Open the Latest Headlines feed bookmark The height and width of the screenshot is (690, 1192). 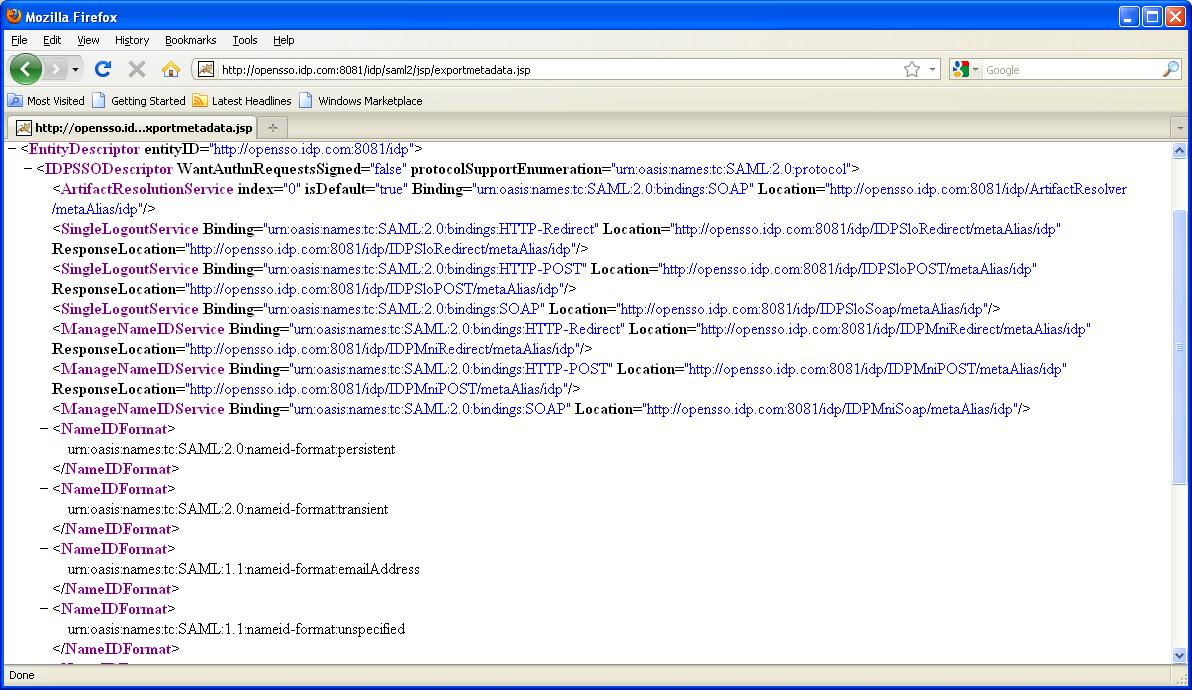tap(242, 100)
